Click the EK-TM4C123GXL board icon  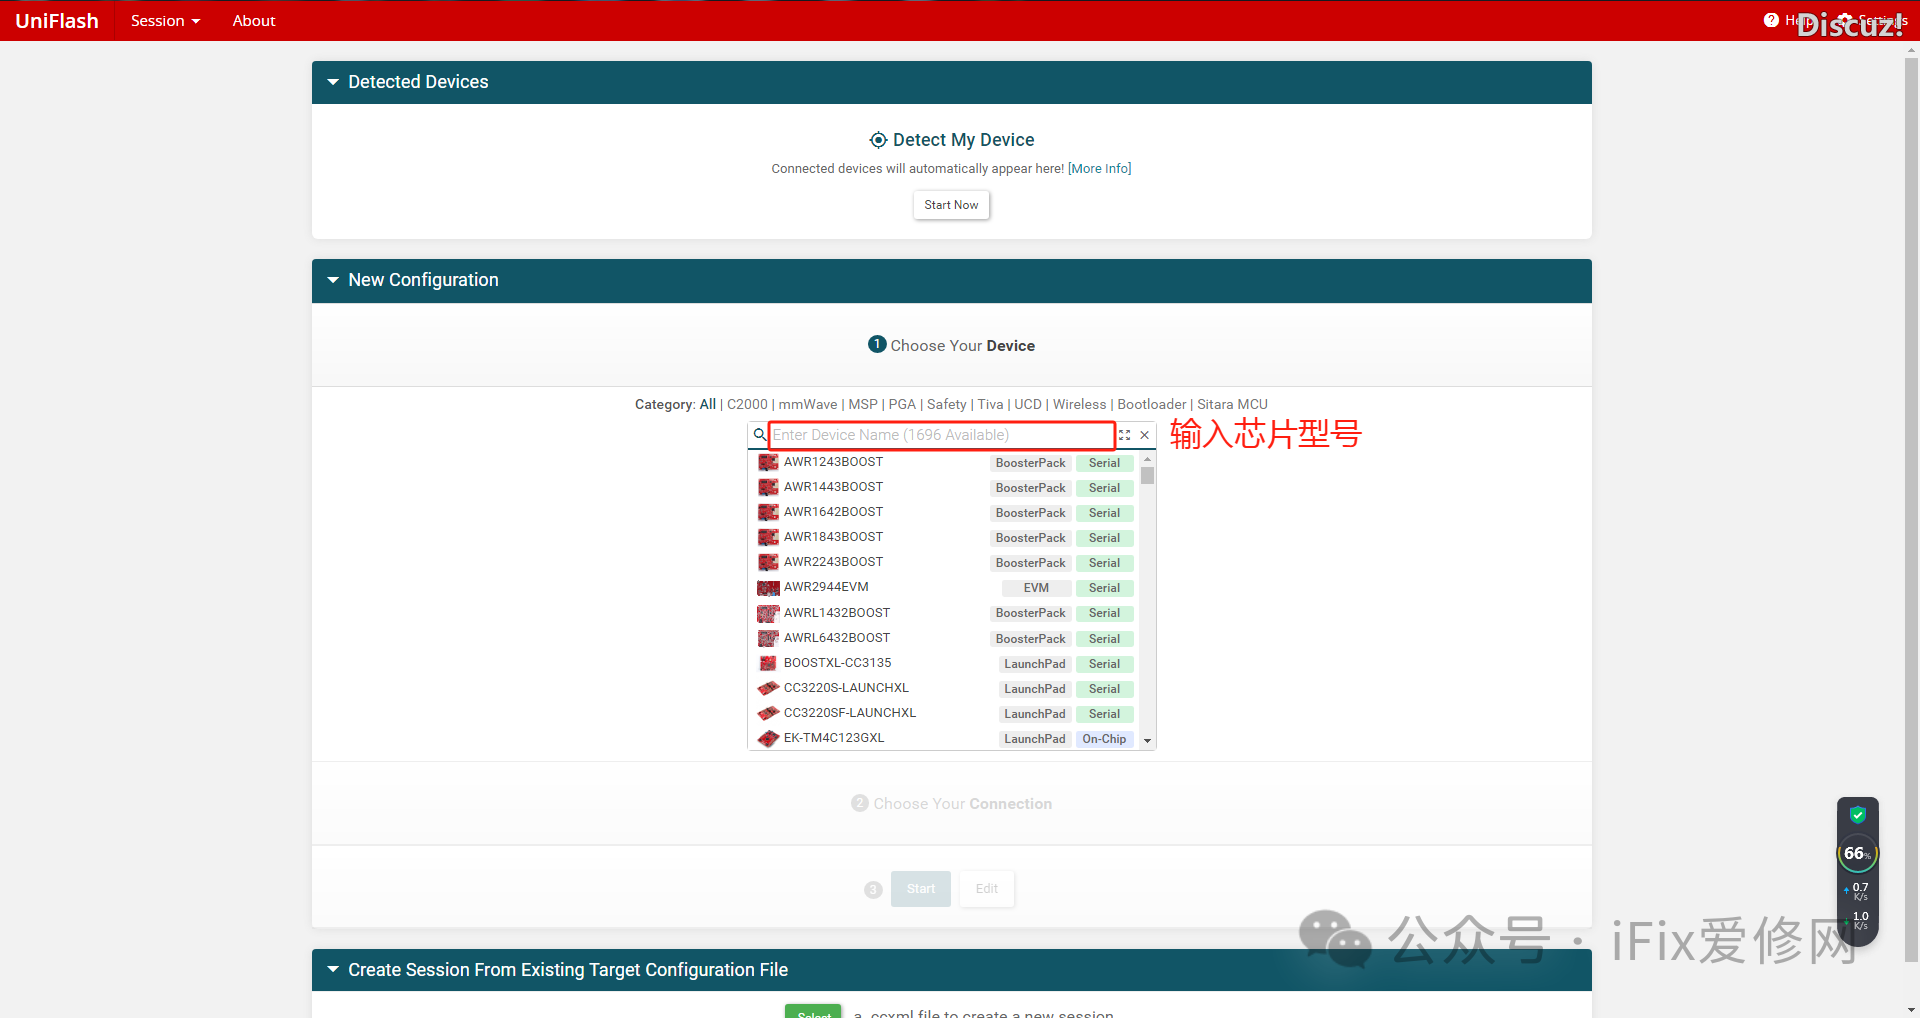[x=768, y=739]
